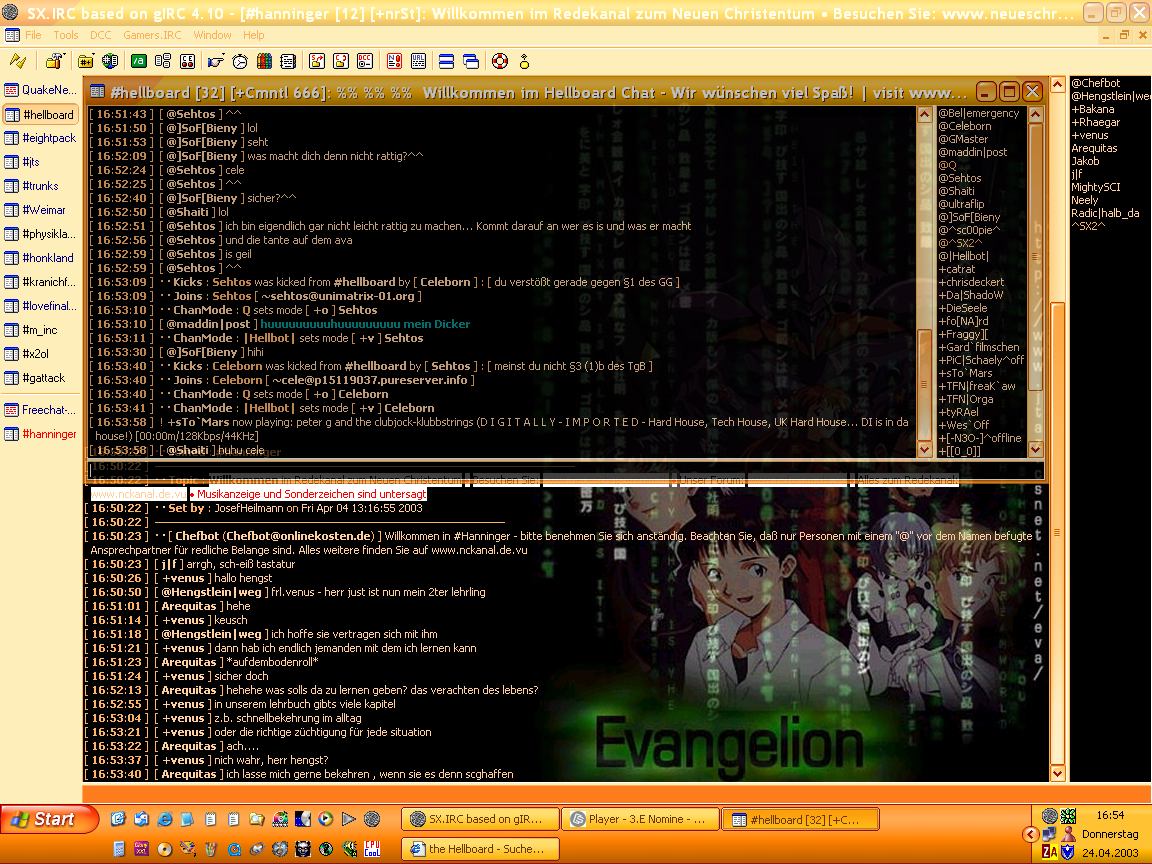This screenshot has height=864, width=1152.
Task: Click the red lifebuoy help icon
Action: pos(499,61)
